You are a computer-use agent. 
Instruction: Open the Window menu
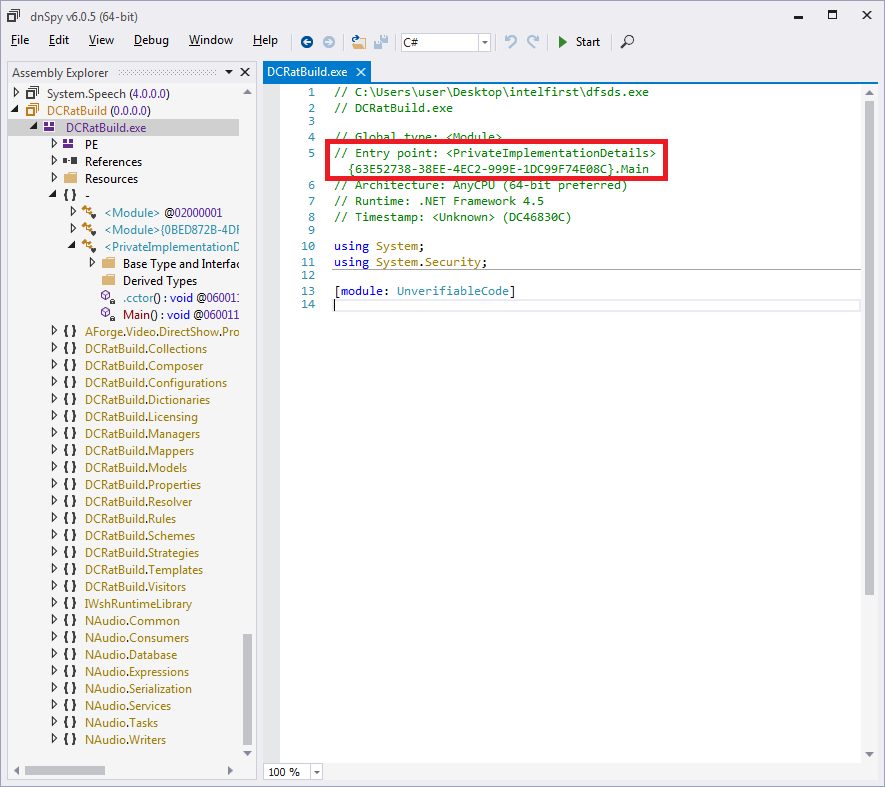(x=211, y=40)
